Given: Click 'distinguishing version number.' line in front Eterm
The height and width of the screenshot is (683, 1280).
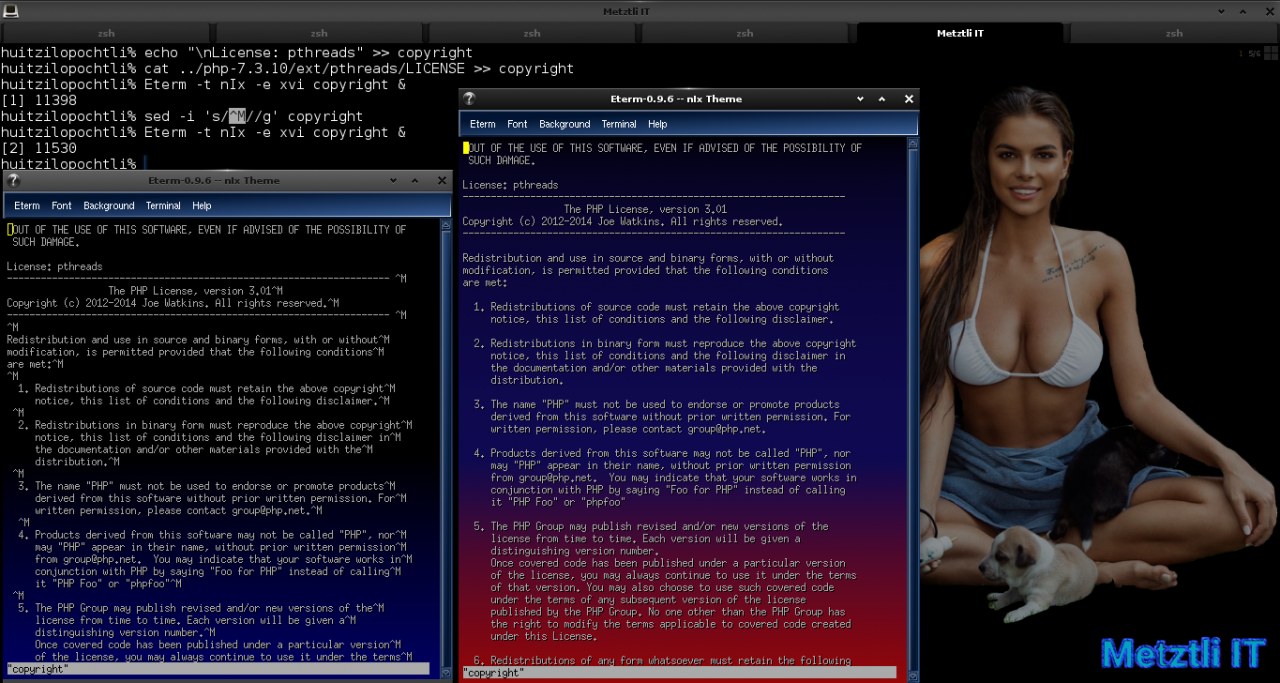Looking at the screenshot, I should pos(575,551).
